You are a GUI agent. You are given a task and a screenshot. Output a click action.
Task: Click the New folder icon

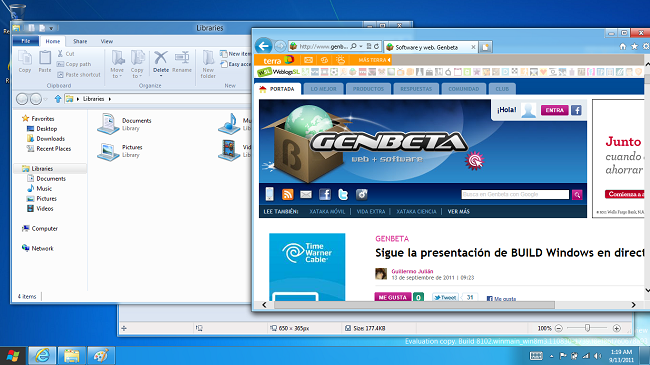208,64
